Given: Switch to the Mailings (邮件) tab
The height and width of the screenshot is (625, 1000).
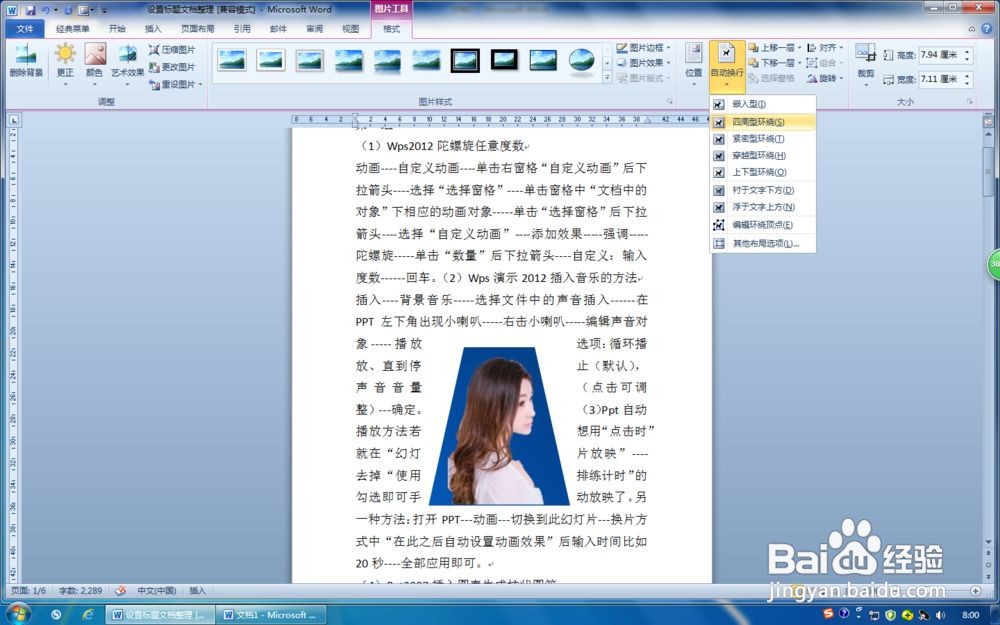Looking at the screenshot, I should click(278, 29).
